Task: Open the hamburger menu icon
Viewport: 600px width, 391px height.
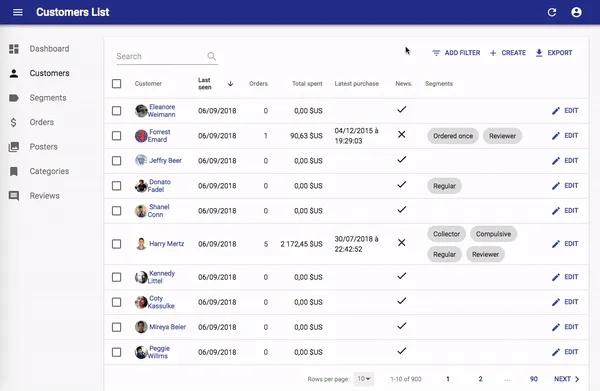Action: (x=18, y=12)
